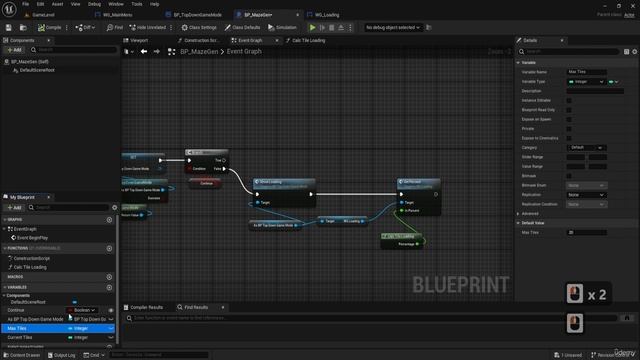Add new variable with plus icon
The image size is (640, 360).
[x=109, y=287]
